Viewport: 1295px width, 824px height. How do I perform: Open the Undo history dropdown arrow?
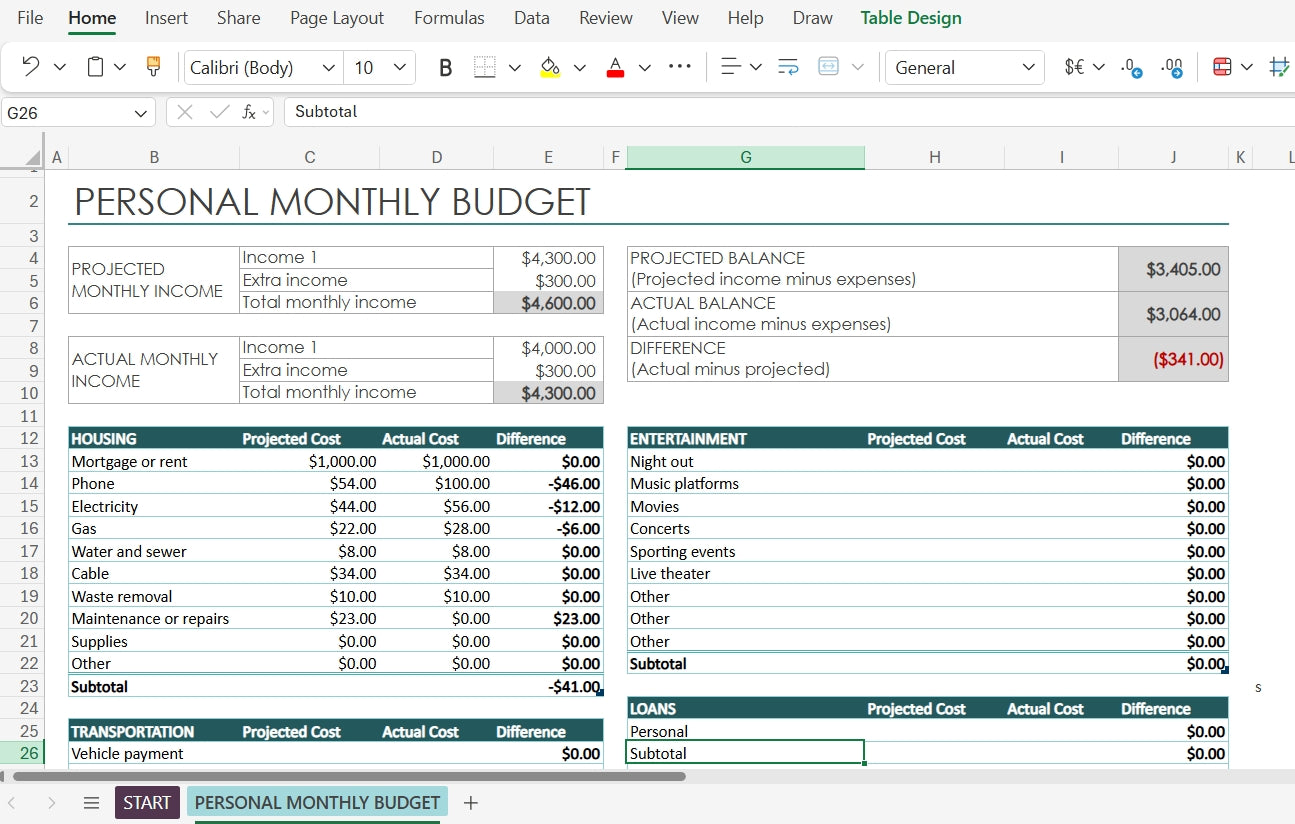pos(60,67)
